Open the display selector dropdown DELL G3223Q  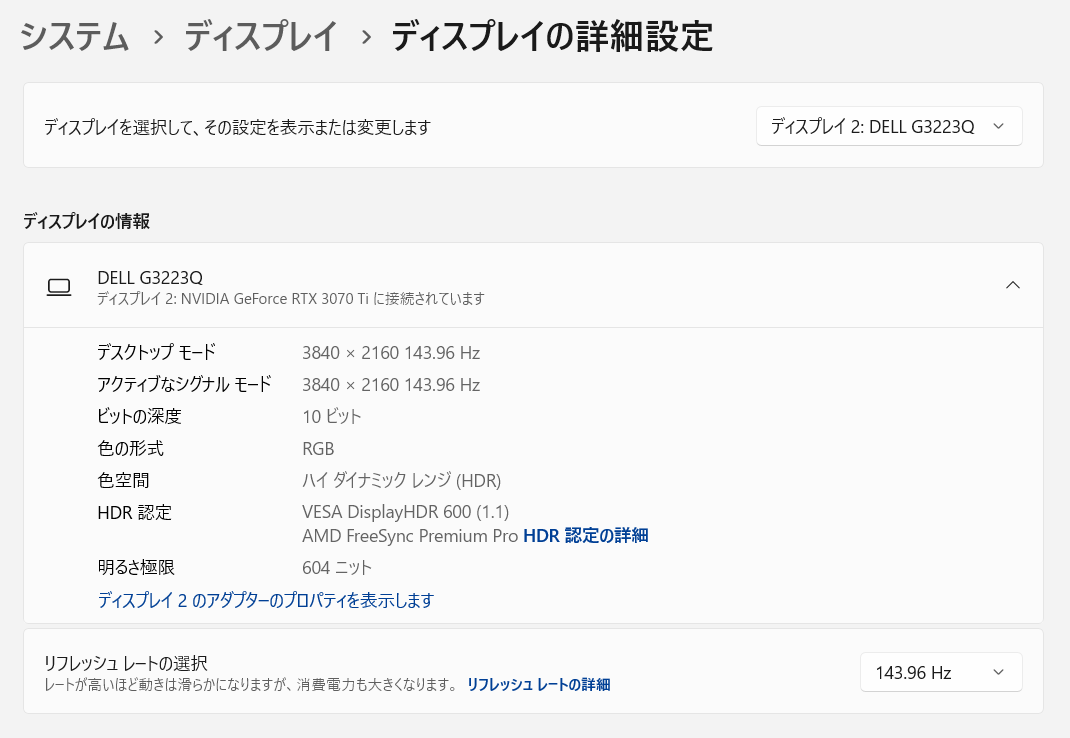coord(888,126)
